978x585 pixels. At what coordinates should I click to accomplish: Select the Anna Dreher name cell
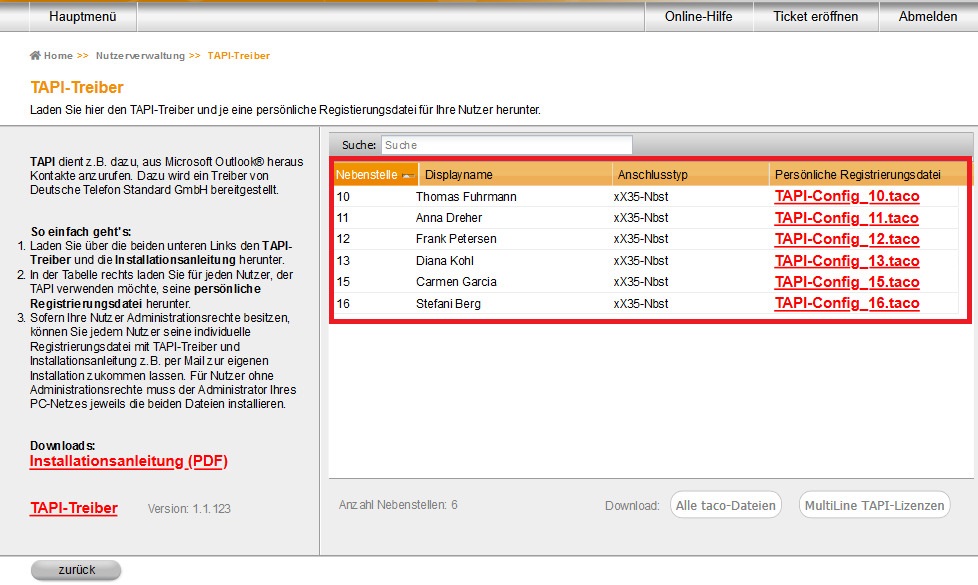click(x=449, y=218)
